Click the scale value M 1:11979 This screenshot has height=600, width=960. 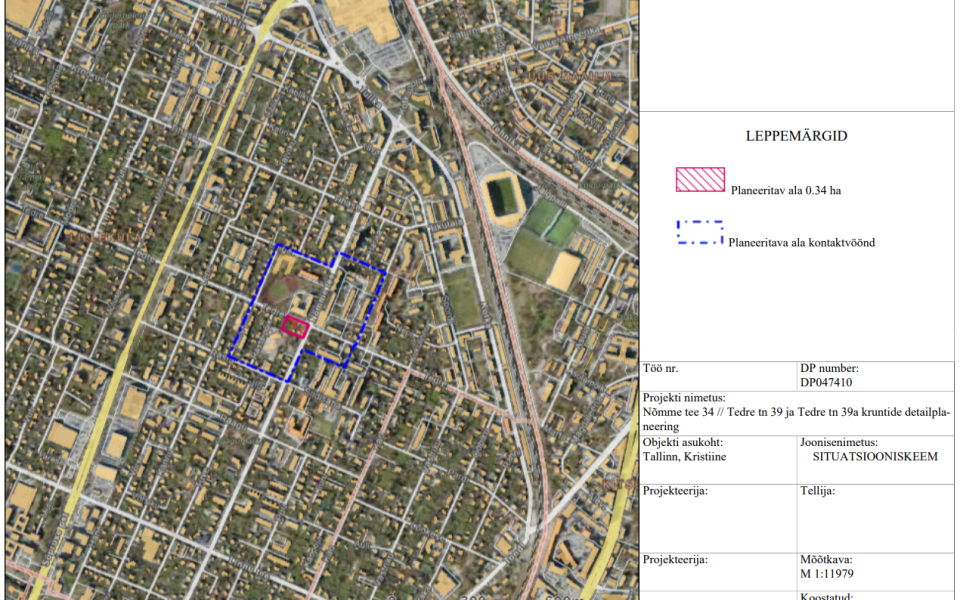click(x=826, y=574)
